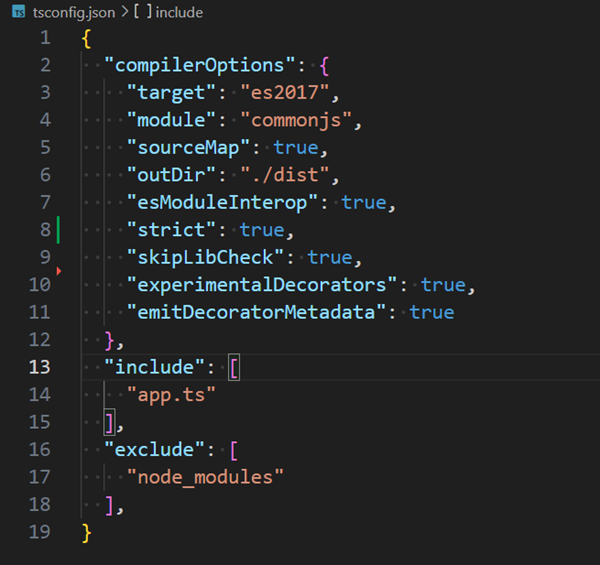The height and width of the screenshot is (565, 600).
Task: Click the "emitDecoratorMetadata" key
Action: 256,313
